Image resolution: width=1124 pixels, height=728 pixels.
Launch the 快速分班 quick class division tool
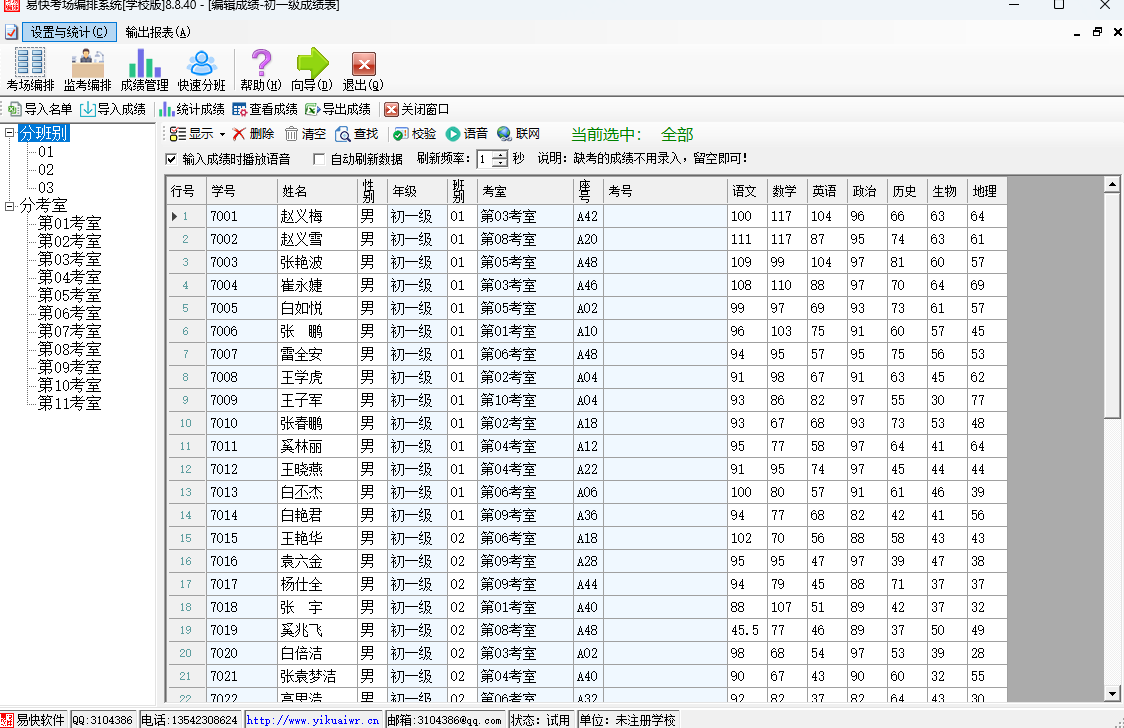coord(201,69)
